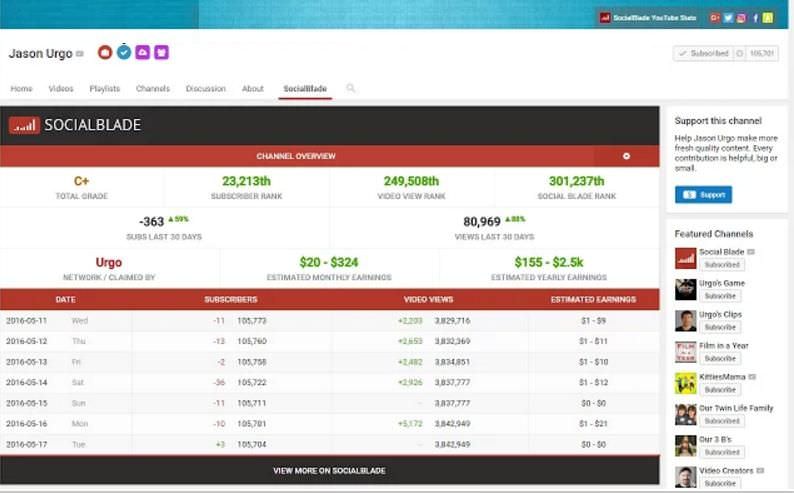Click View More on SocialBlade bar
Viewport: 794px width, 493px height.
point(330,470)
